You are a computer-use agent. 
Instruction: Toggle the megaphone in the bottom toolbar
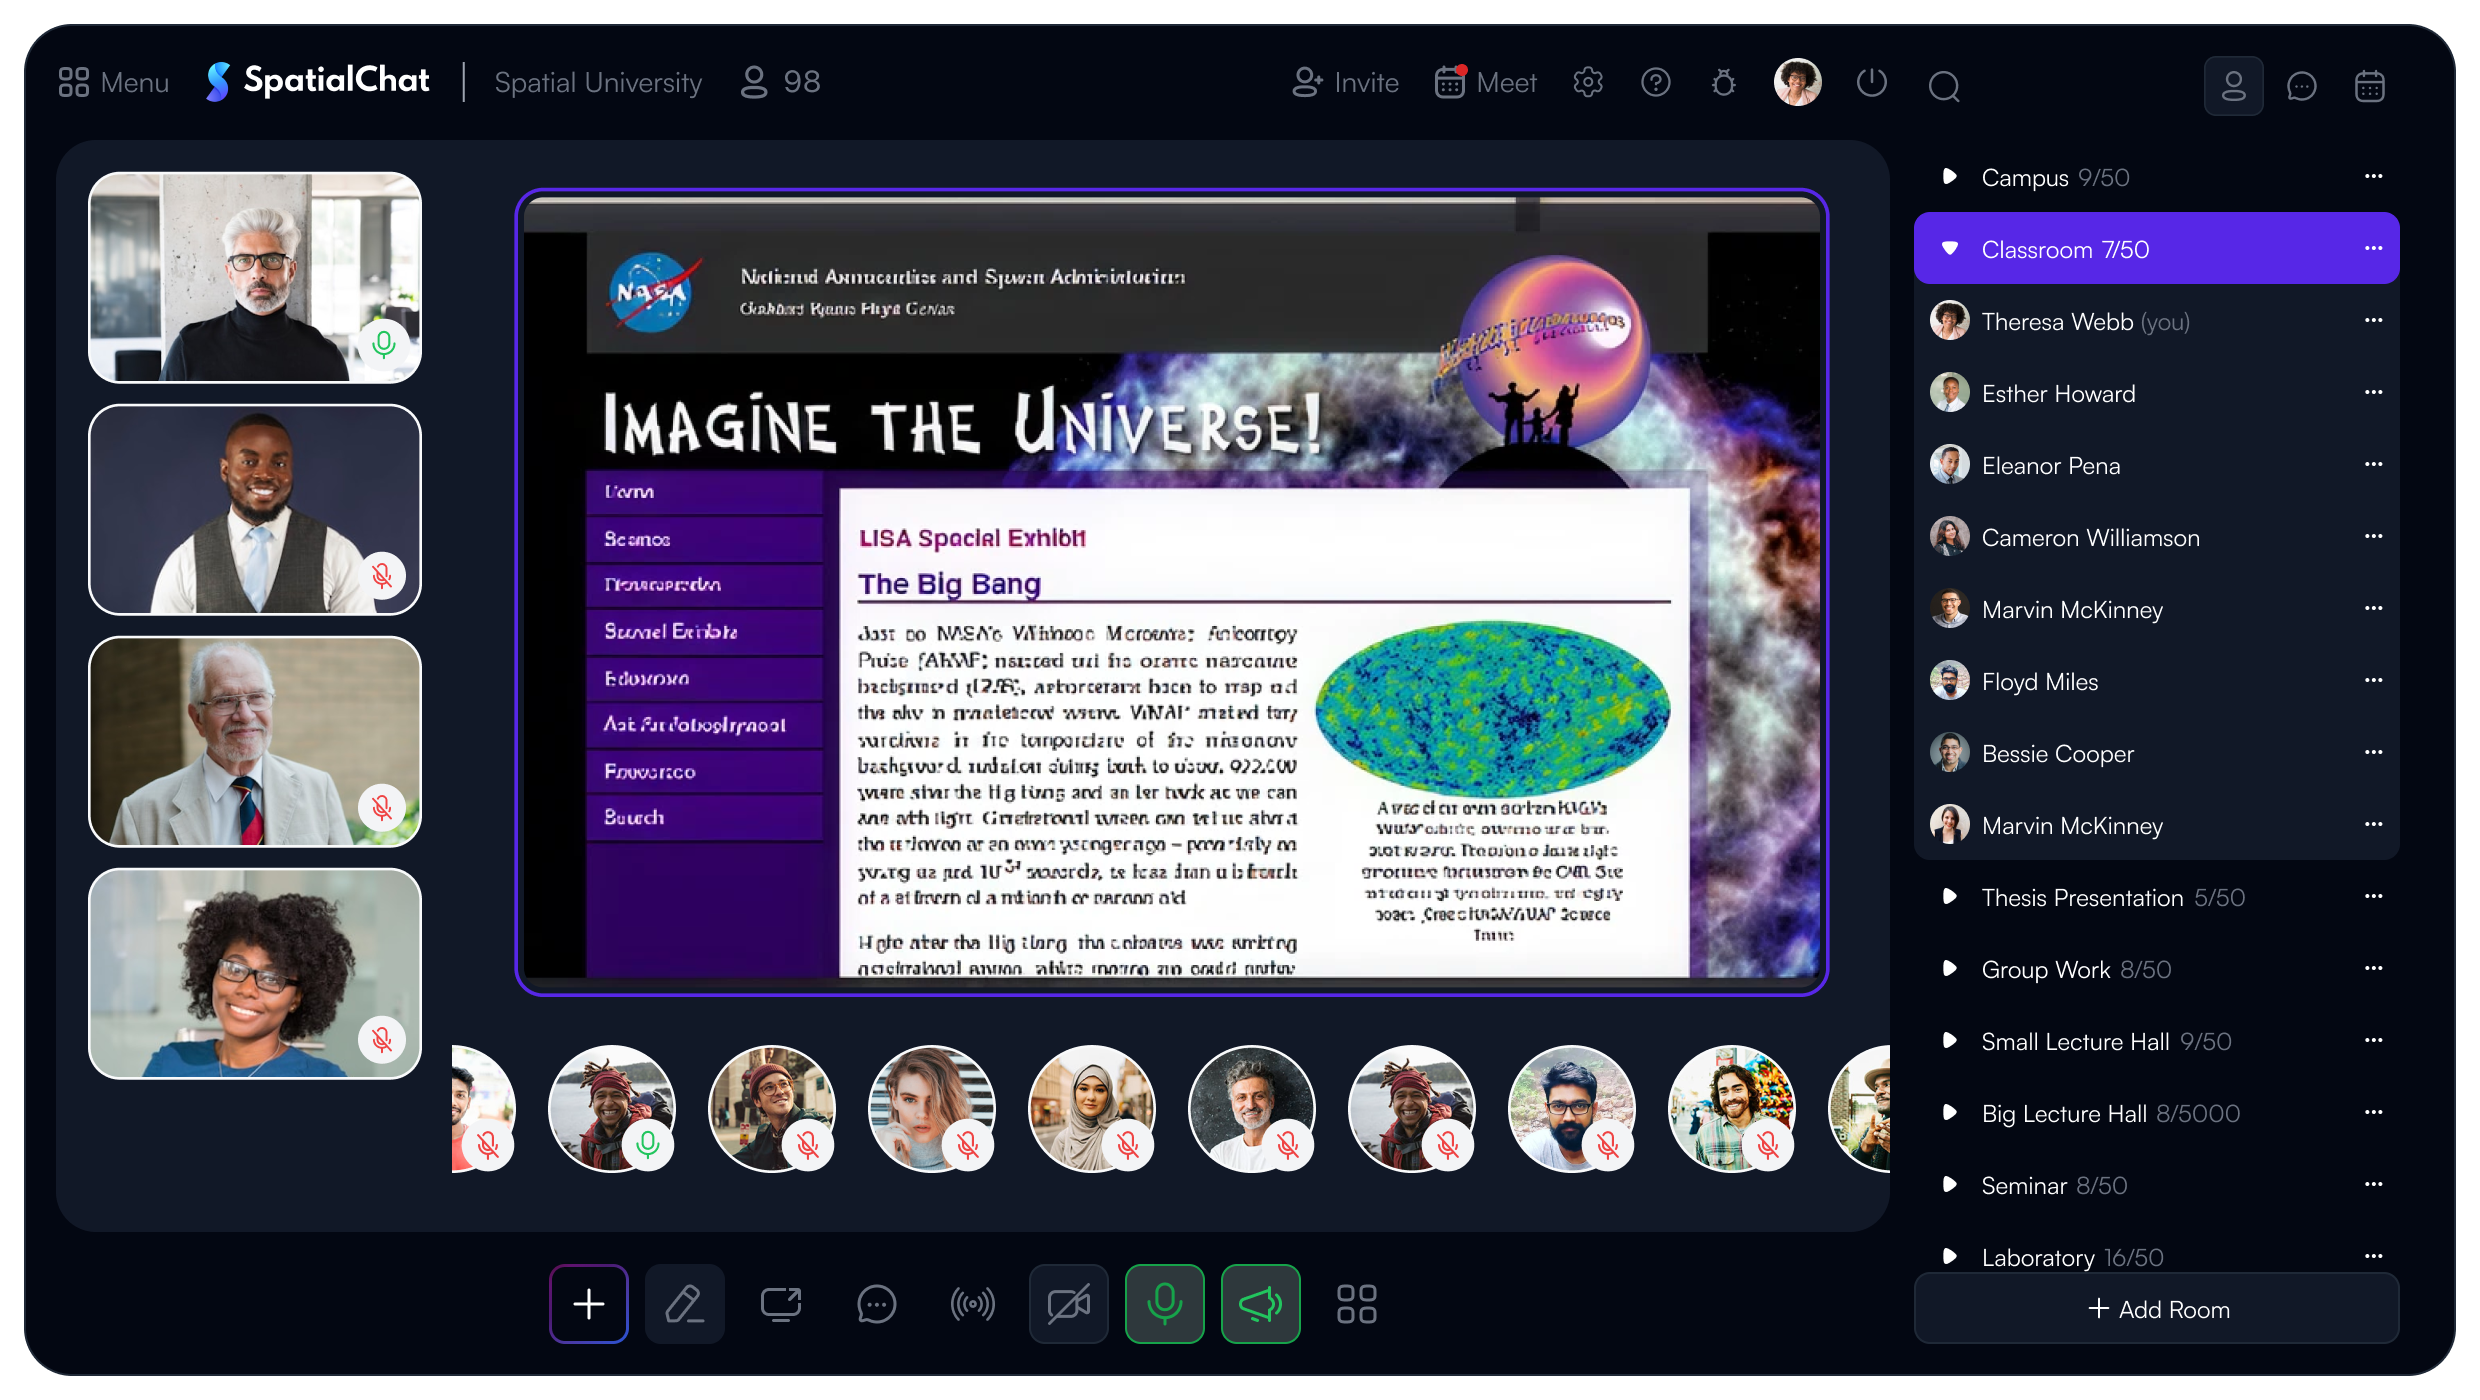click(1261, 1304)
